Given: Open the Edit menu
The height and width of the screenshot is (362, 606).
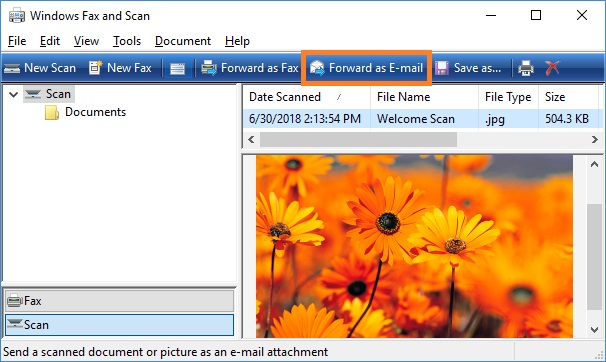Looking at the screenshot, I should 50,41.
